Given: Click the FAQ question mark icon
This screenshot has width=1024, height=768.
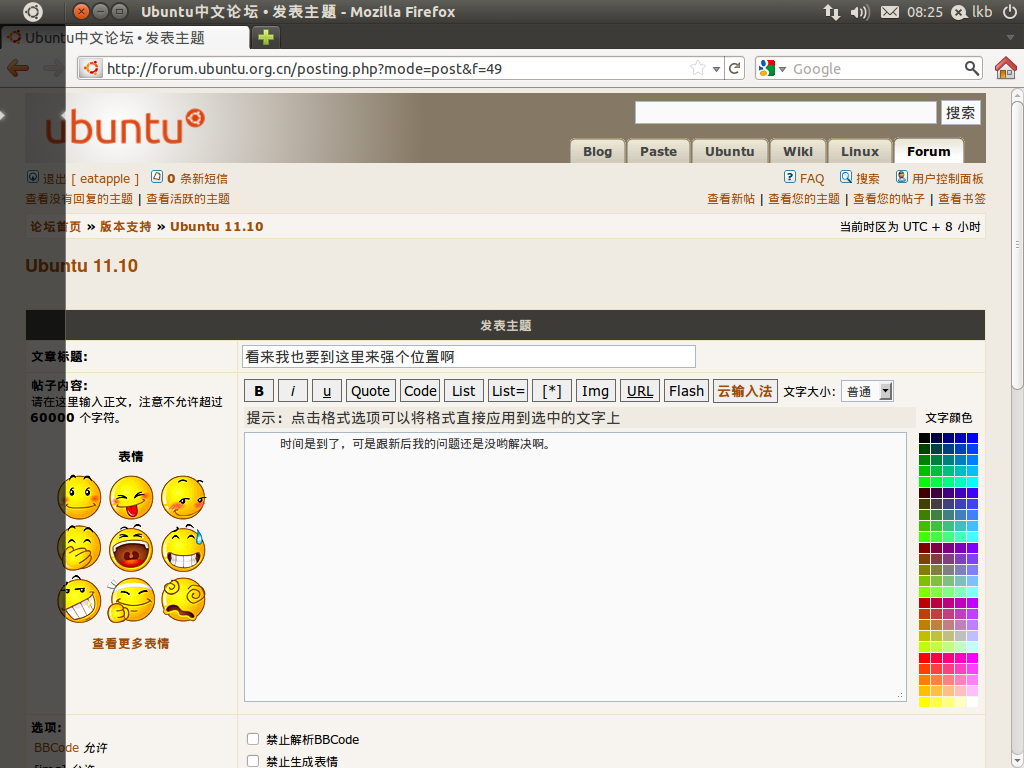Looking at the screenshot, I should 790,177.
